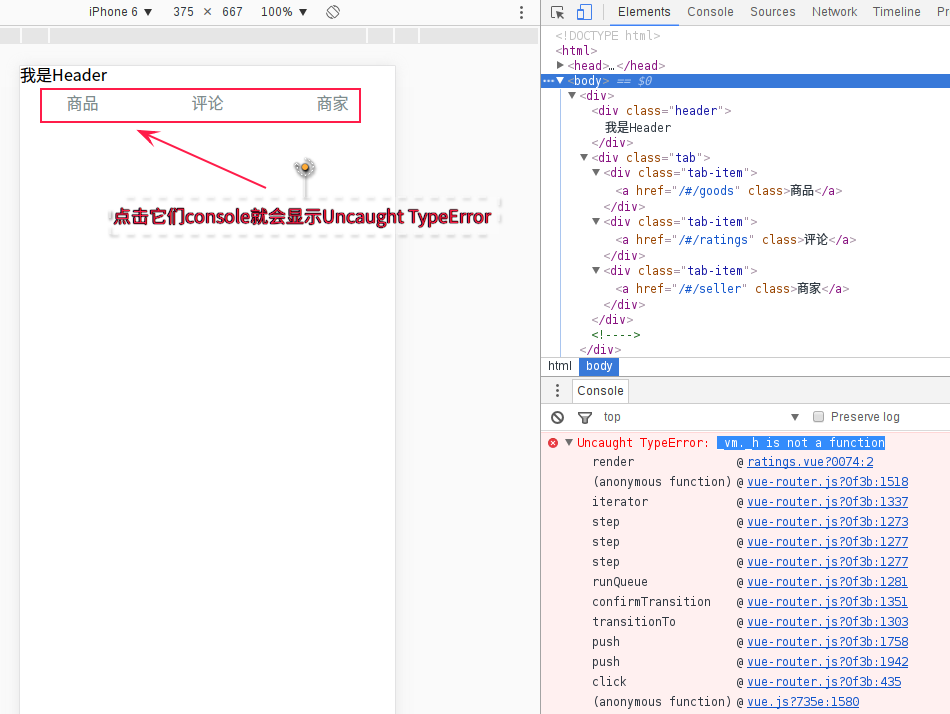Switch to the Network tab
Viewport: 950px width, 714px height.
pyautogui.click(x=834, y=12)
